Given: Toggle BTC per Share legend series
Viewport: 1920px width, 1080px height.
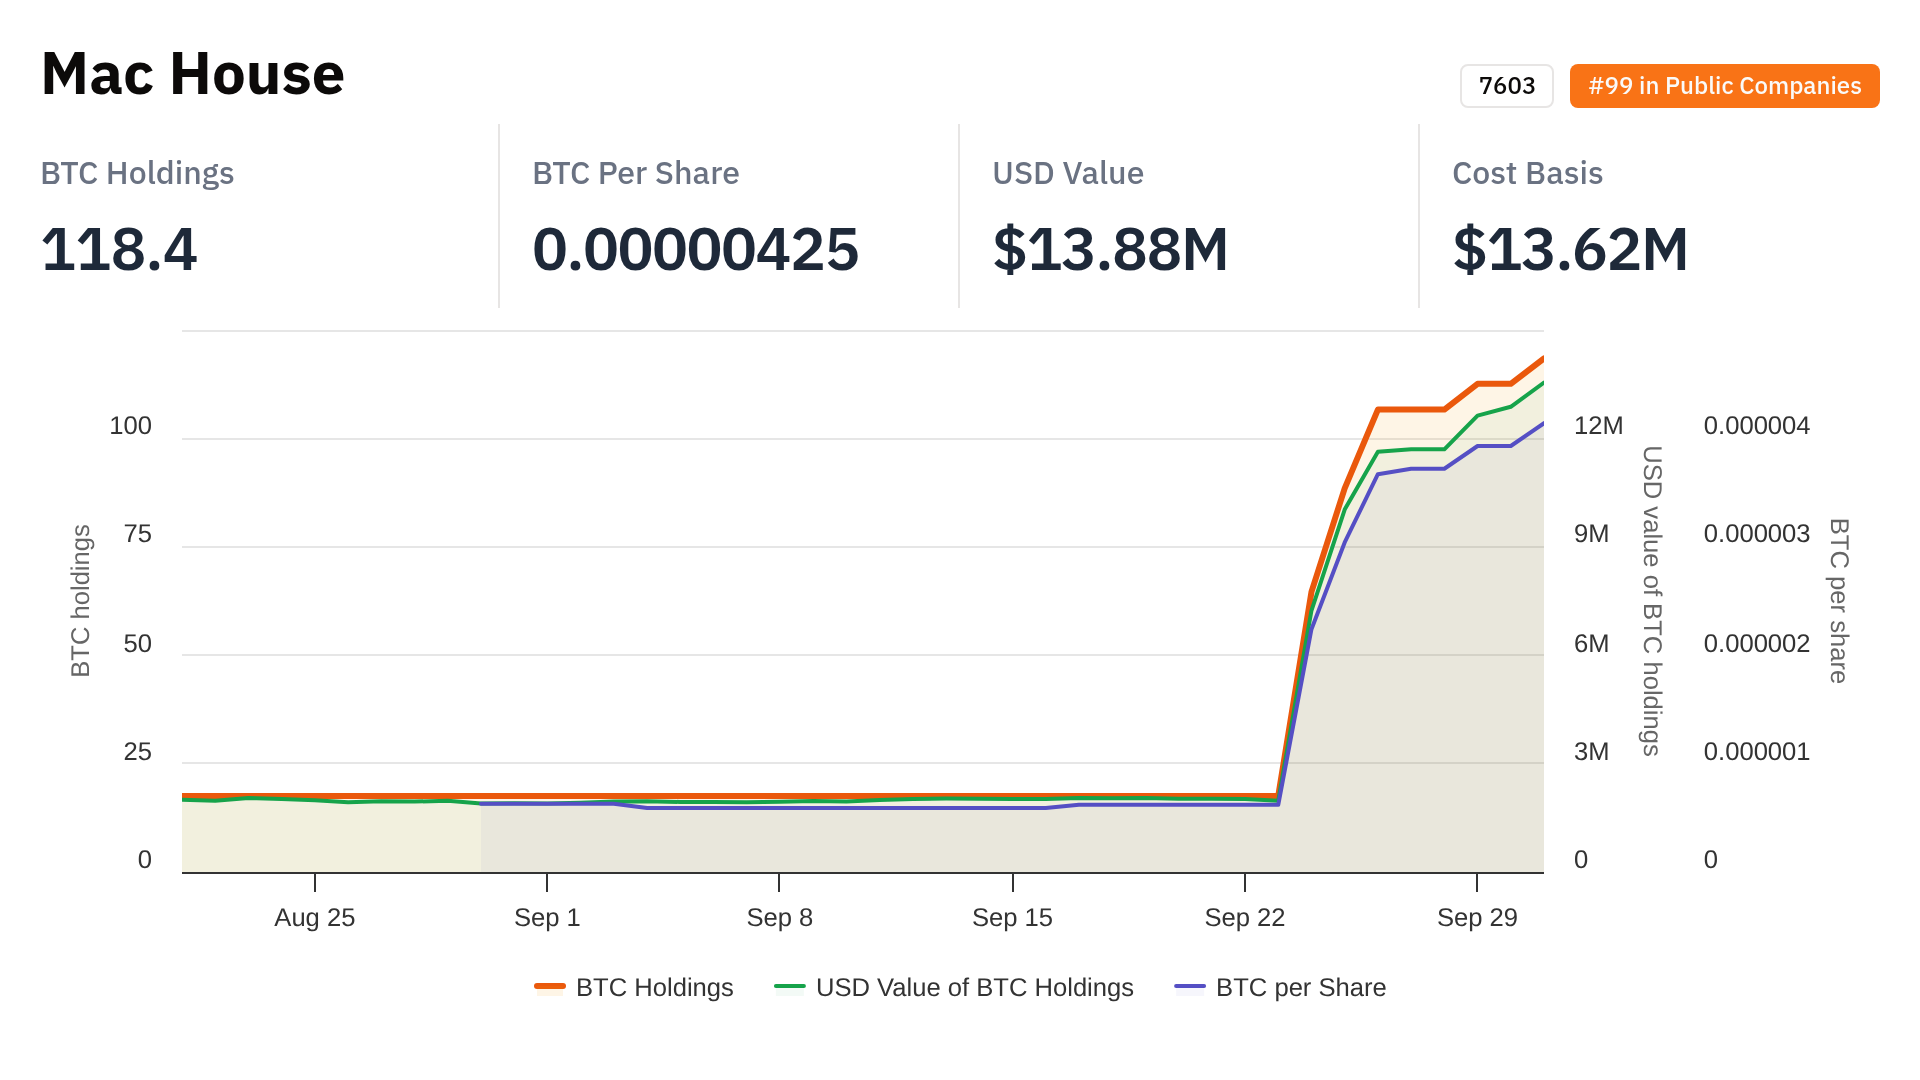Looking at the screenshot, I should (x=1300, y=987).
